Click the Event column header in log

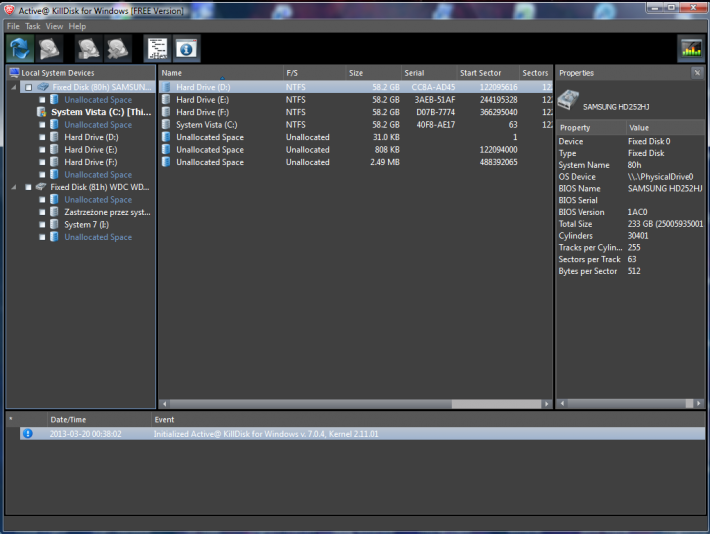coord(428,419)
